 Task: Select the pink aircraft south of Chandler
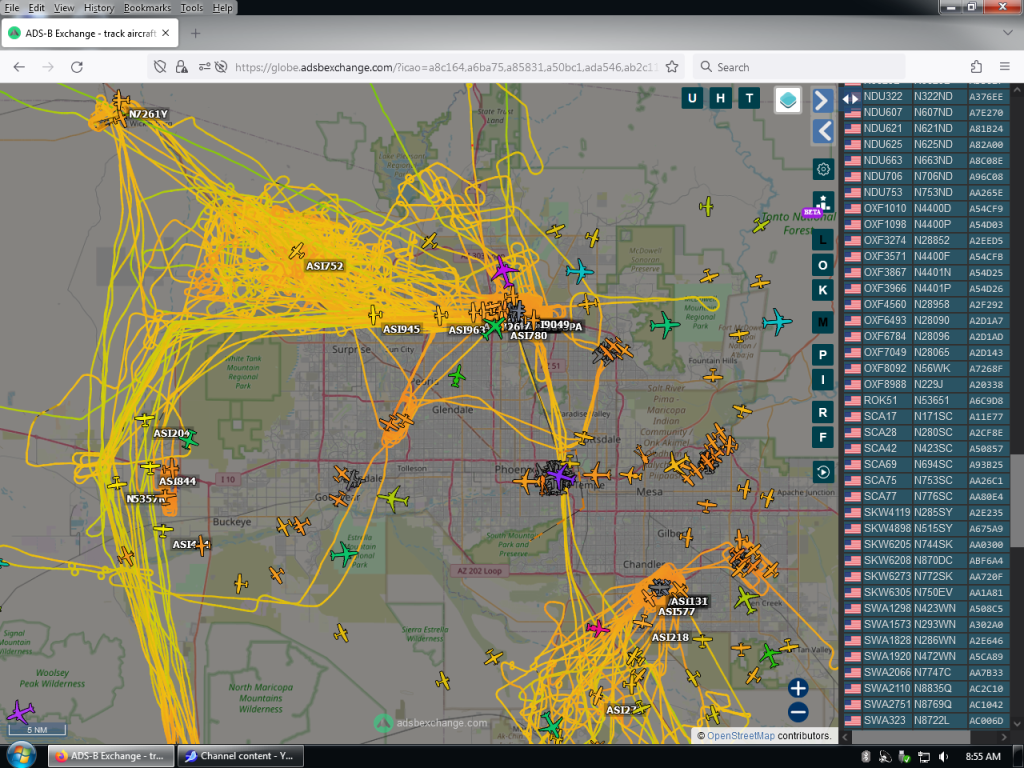pos(597,628)
